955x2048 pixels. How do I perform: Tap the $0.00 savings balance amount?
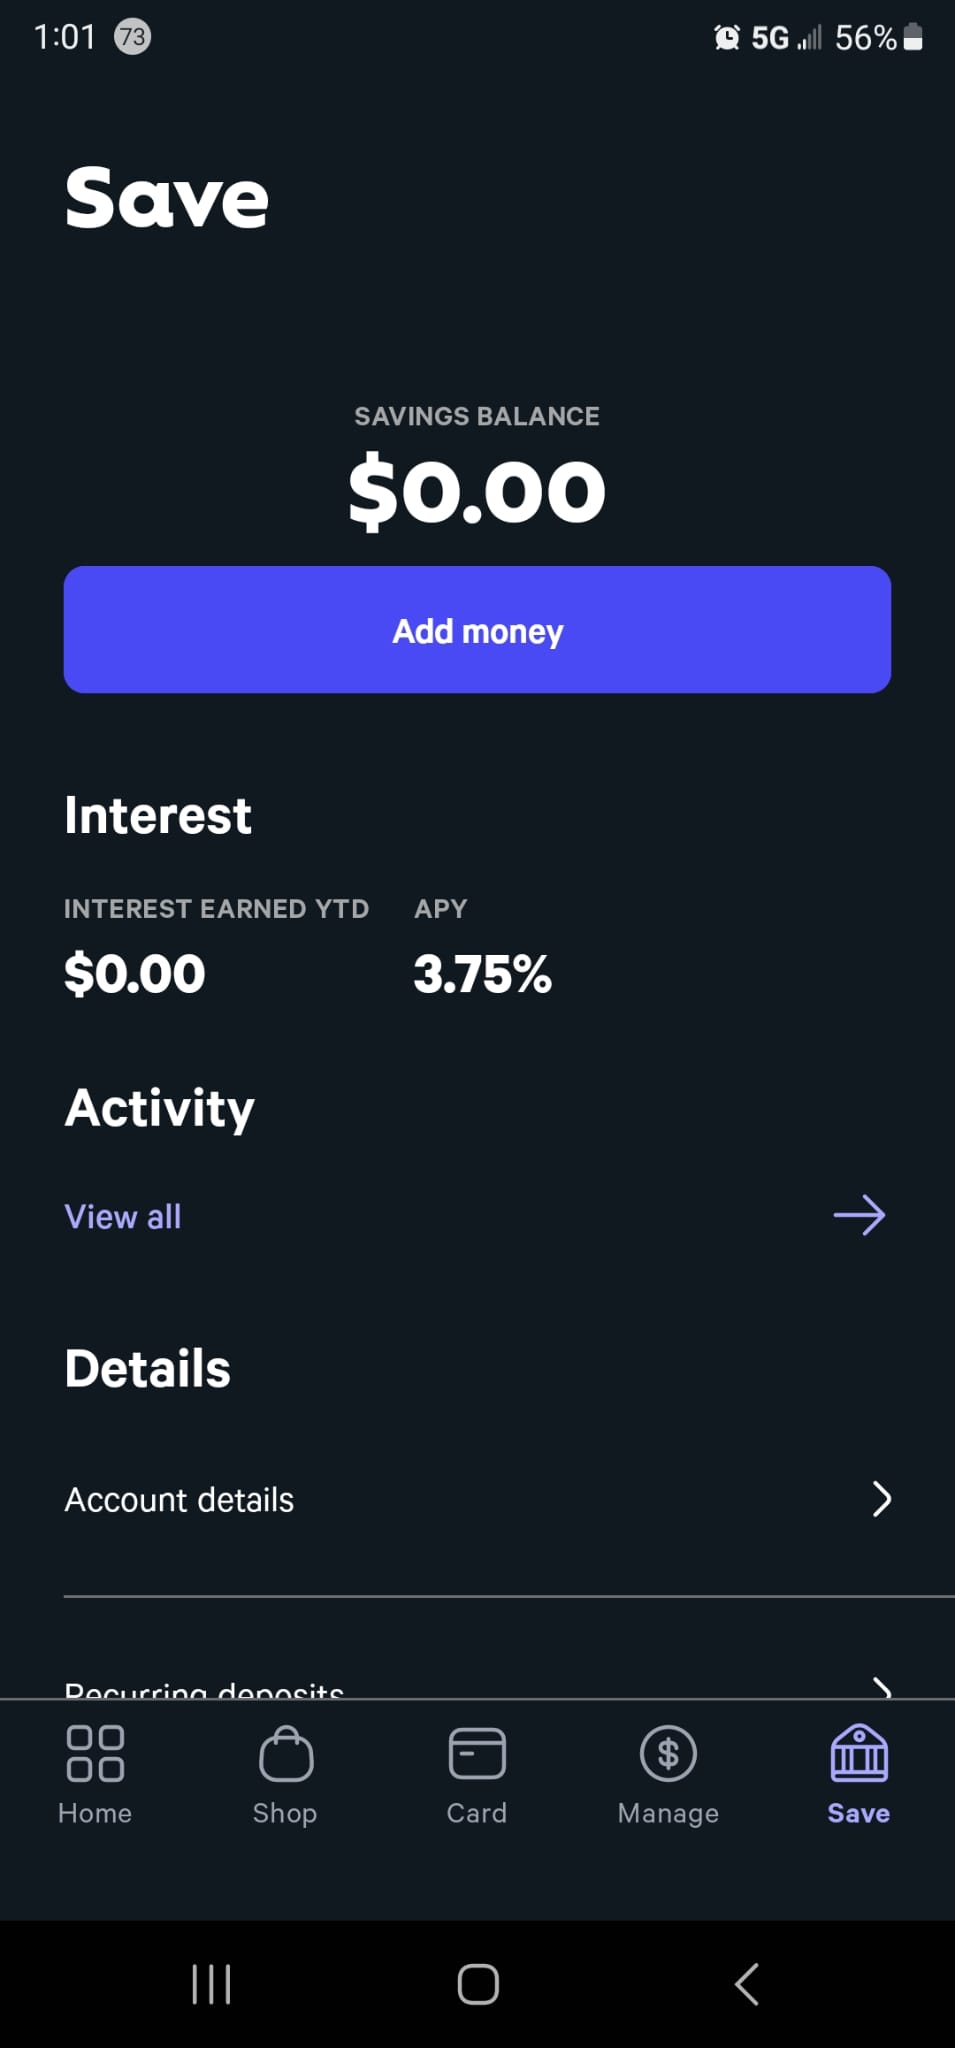(477, 491)
